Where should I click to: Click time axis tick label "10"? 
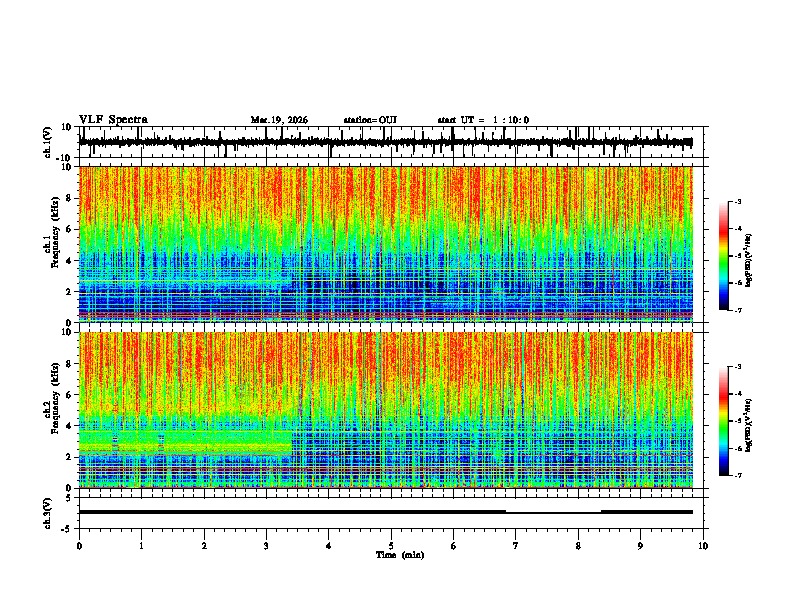[703, 546]
